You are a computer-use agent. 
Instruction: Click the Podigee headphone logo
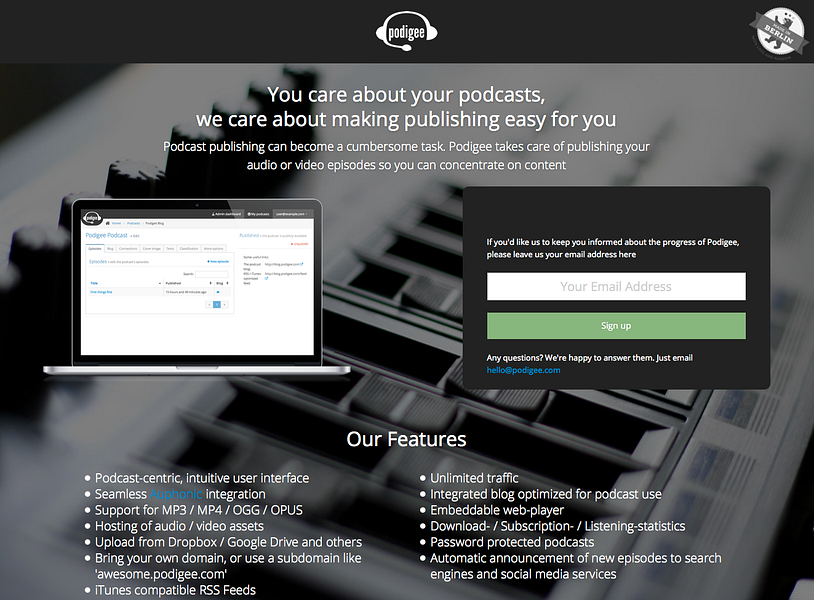click(x=406, y=31)
